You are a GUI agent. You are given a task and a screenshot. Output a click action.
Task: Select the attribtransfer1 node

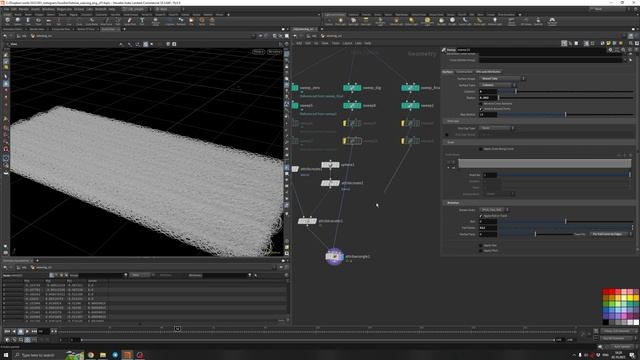(x=307, y=221)
